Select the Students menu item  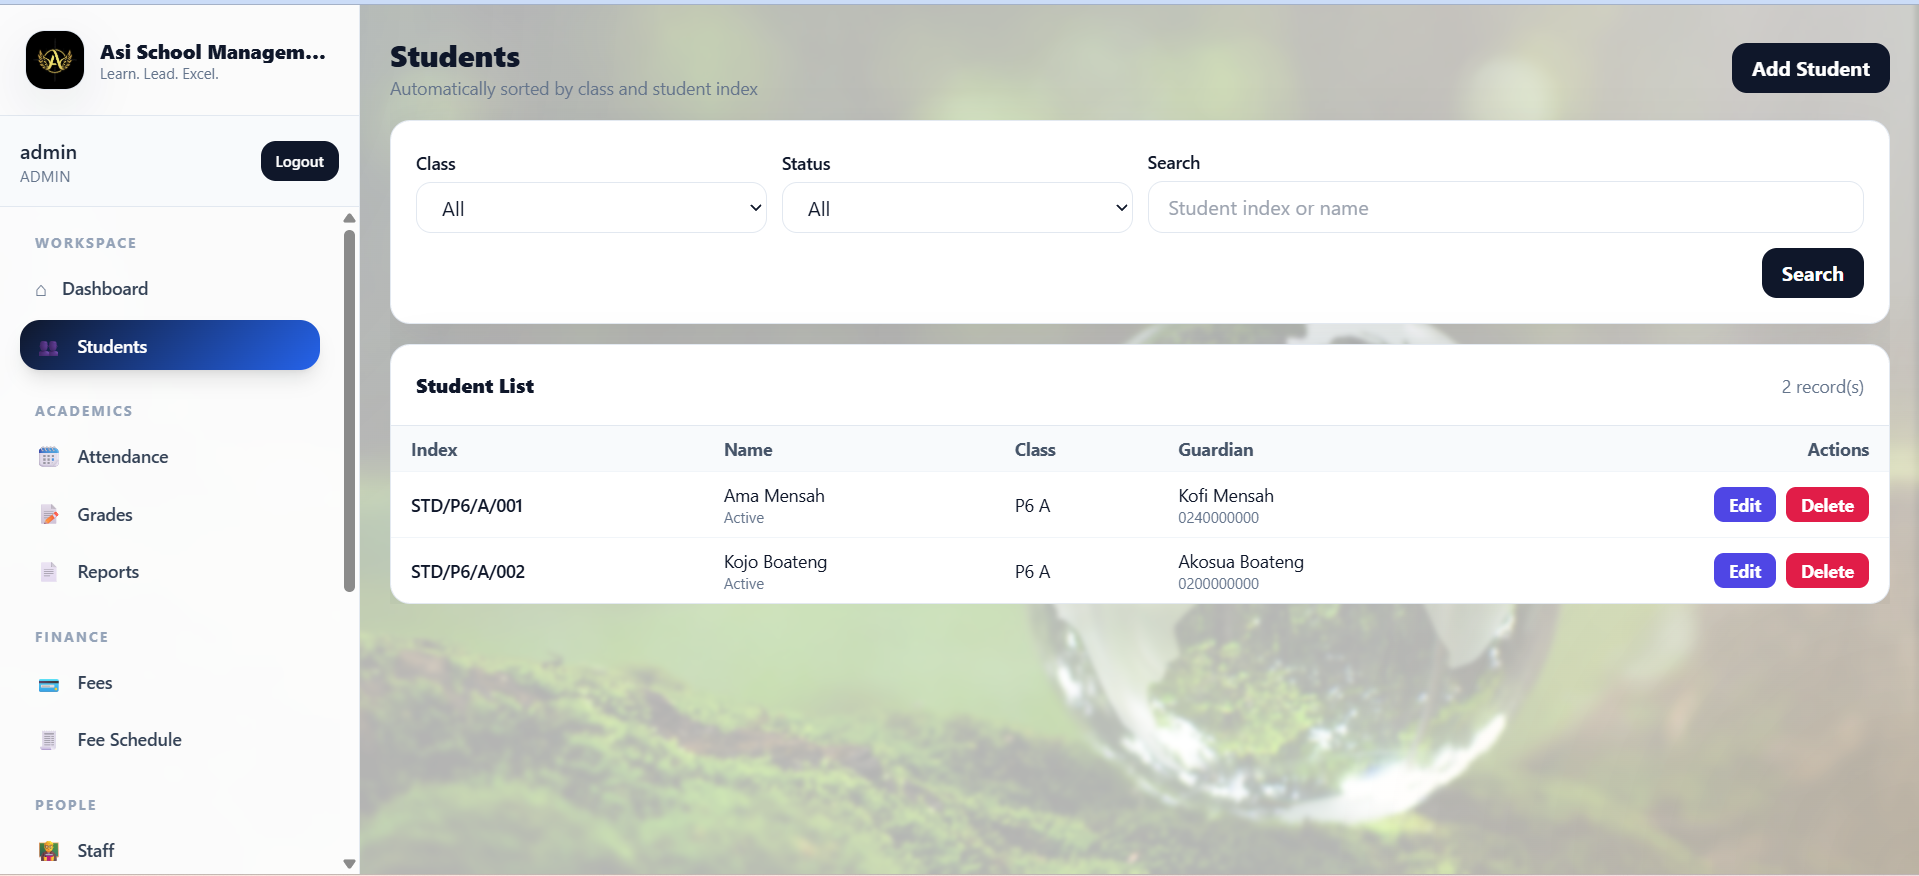[x=170, y=345]
